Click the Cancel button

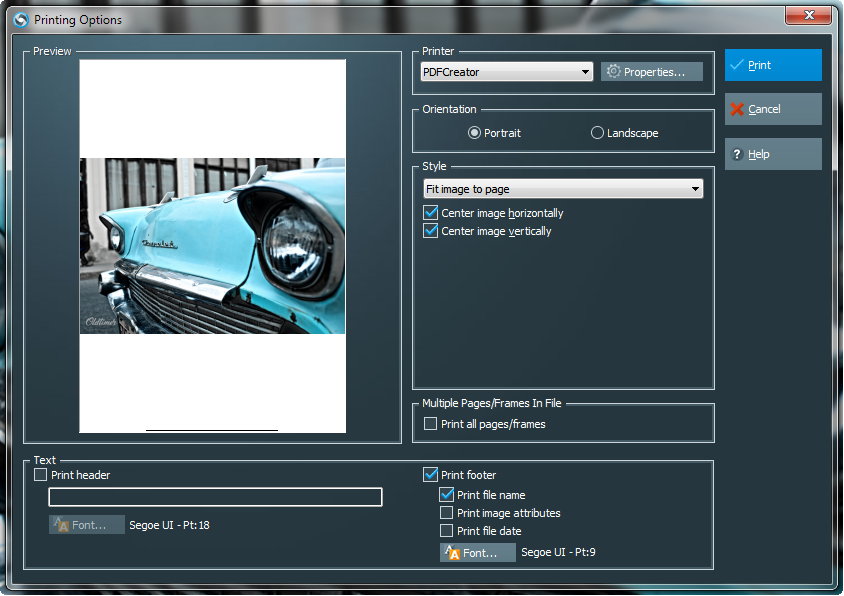(x=773, y=109)
